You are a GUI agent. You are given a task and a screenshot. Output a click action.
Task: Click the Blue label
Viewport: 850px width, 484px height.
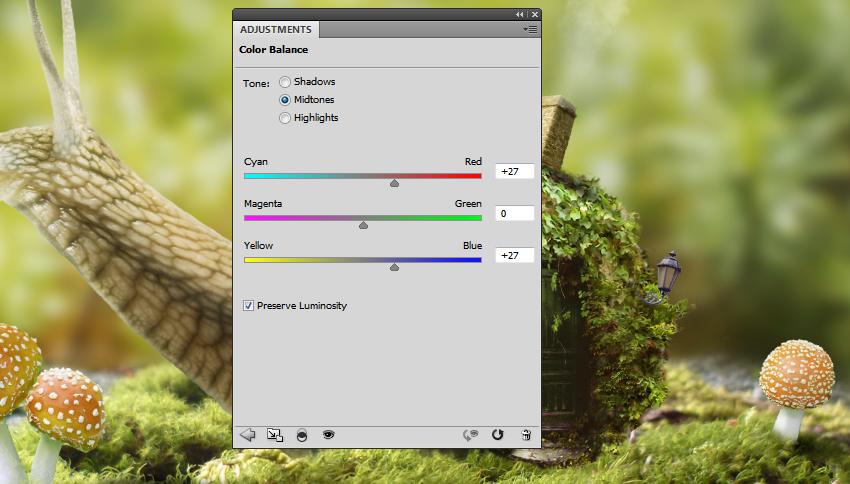coord(473,246)
